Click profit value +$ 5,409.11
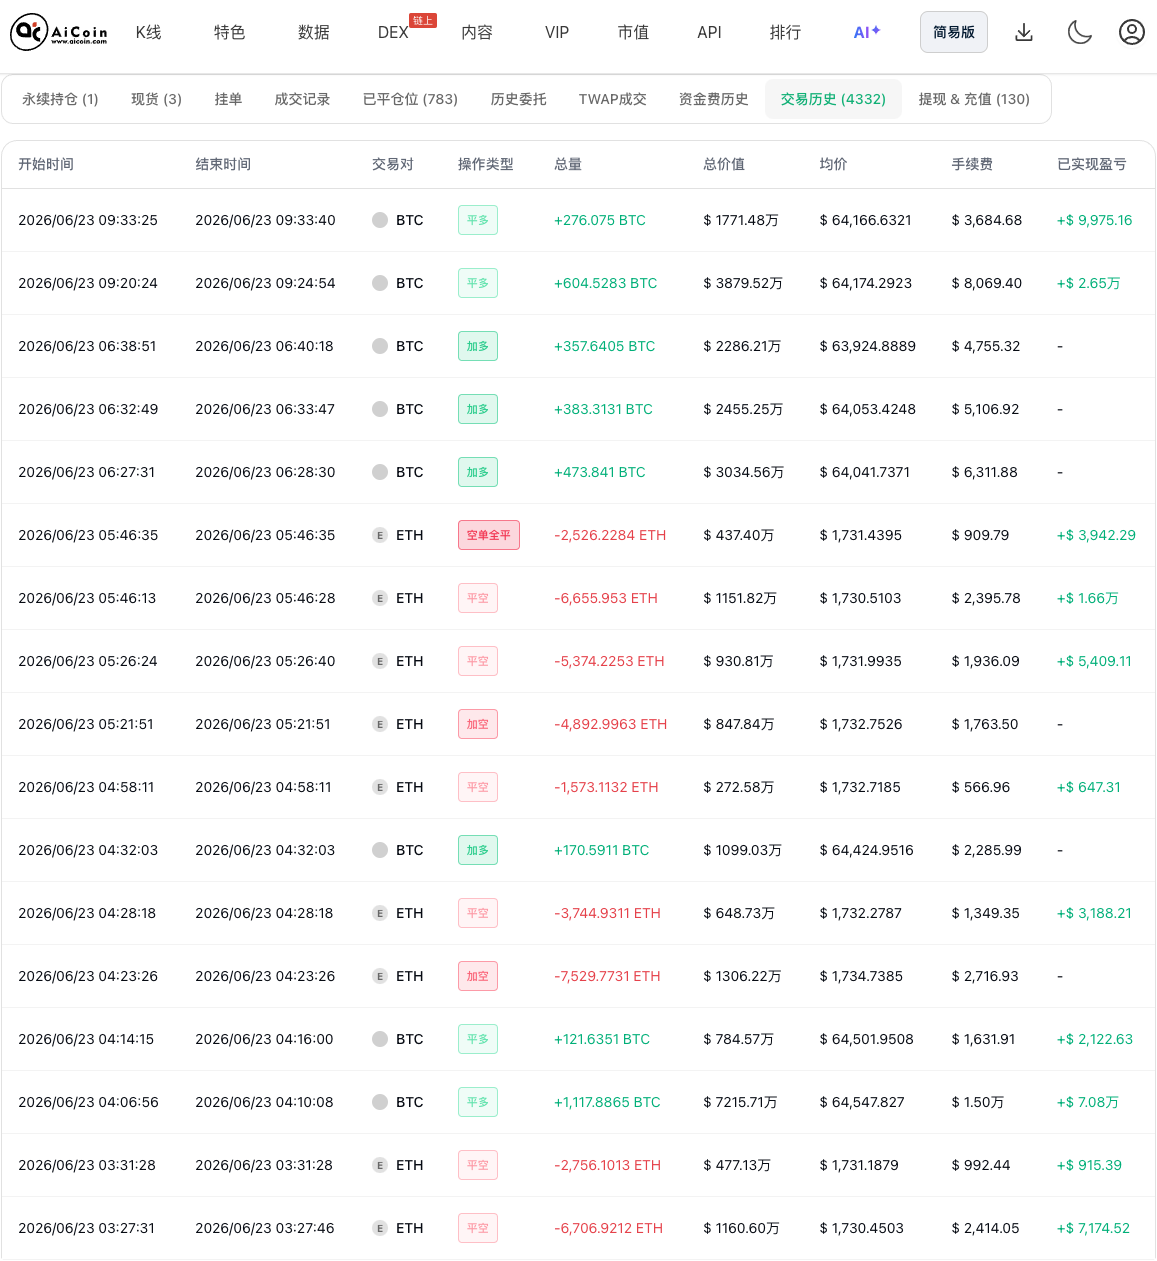Screen dimensions: 1157x1261 (1094, 661)
